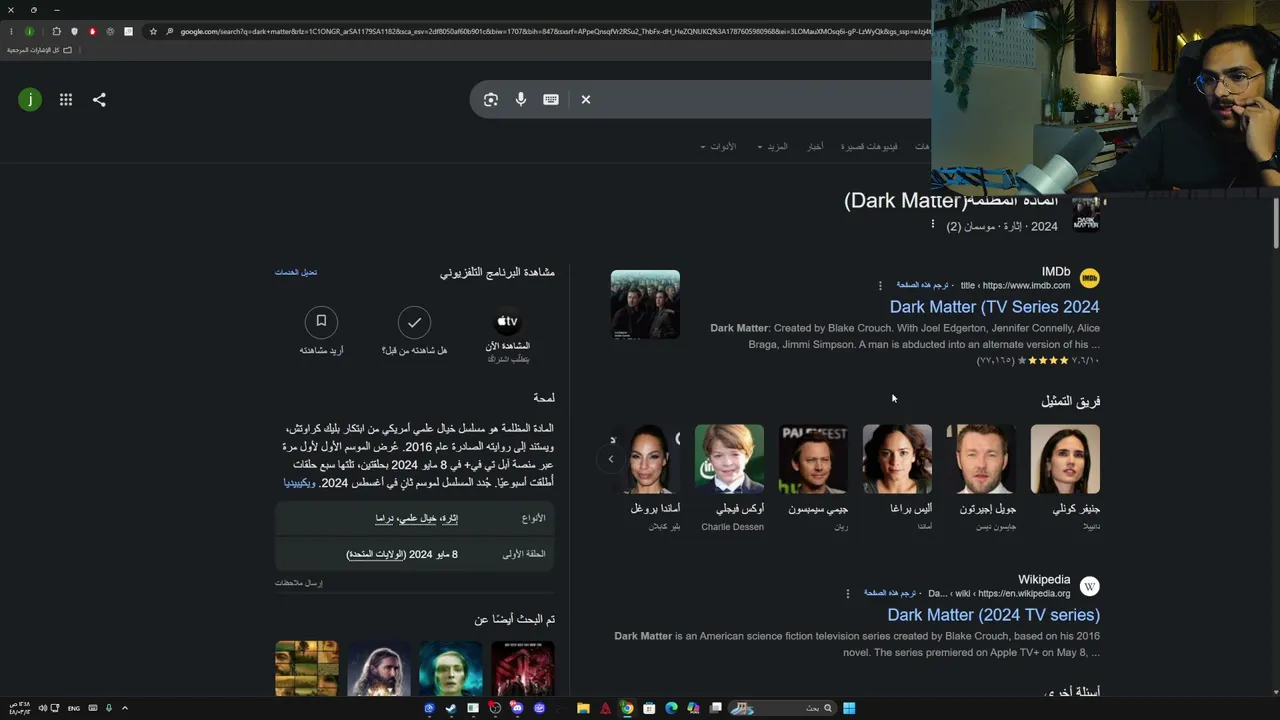The width and height of the screenshot is (1280, 720).
Task: Open more options beside the 2024 subtitle
Action: (933, 225)
